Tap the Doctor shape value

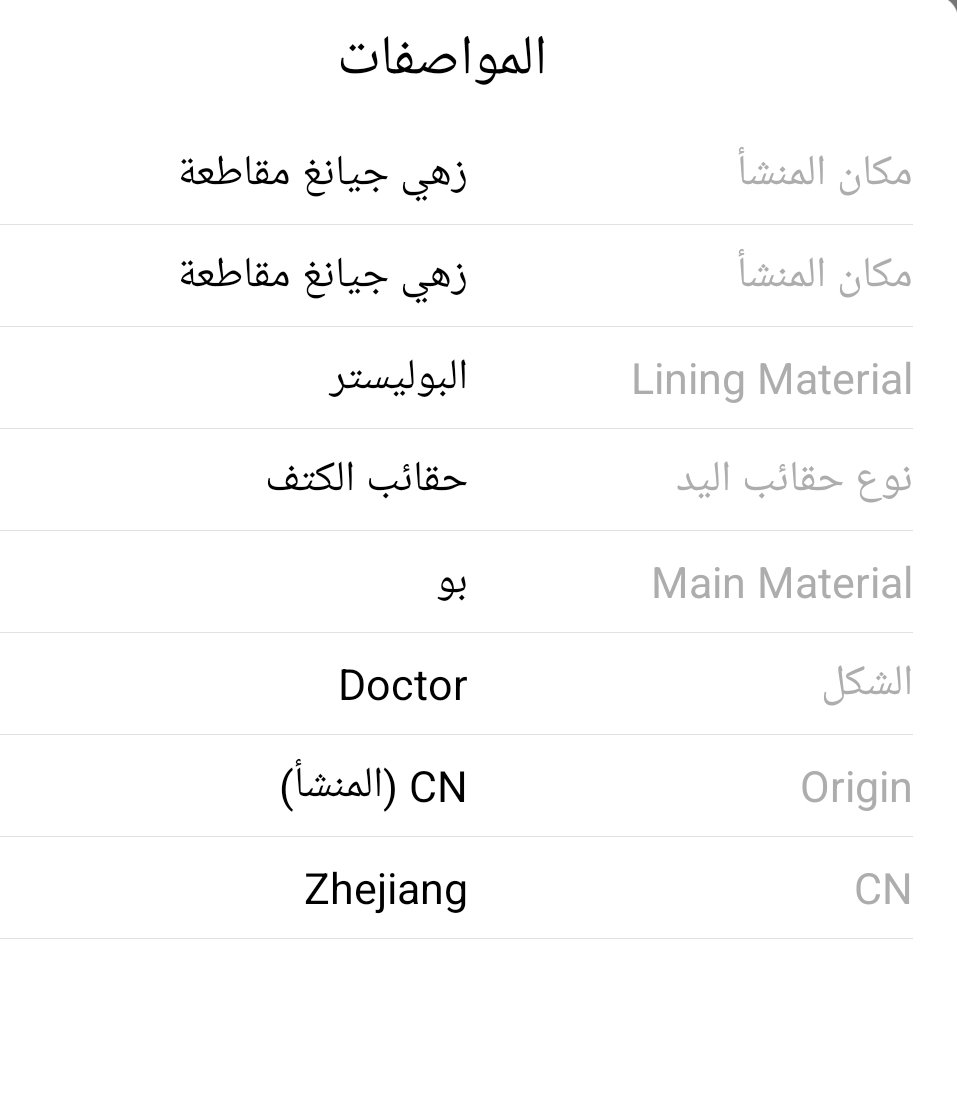coord(403,685)
